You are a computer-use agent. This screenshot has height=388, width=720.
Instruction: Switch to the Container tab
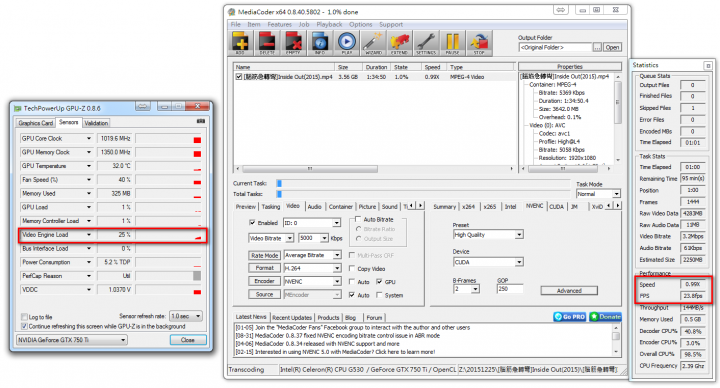pyautogui.click(x=341, y=207)
